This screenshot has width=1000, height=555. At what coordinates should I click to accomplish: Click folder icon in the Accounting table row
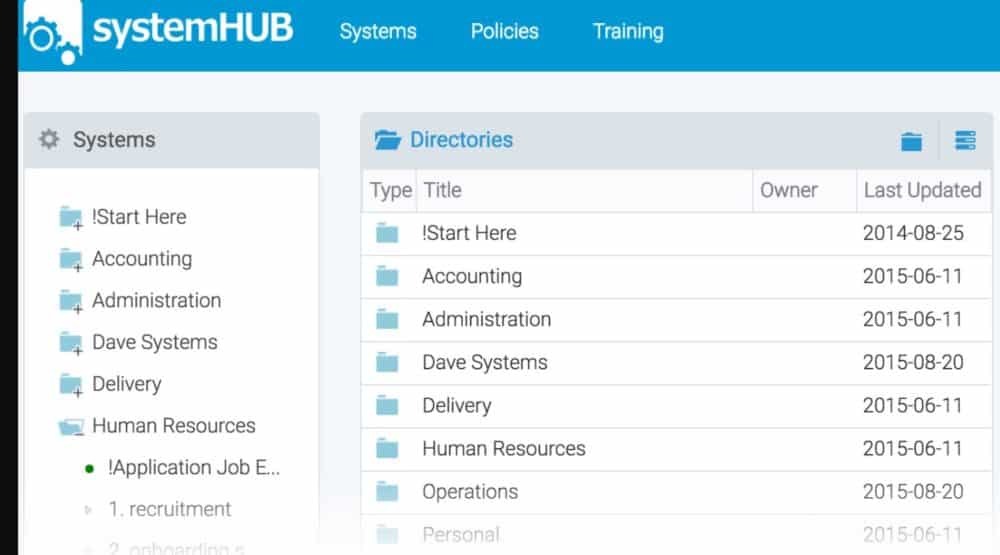click(387, 277)
